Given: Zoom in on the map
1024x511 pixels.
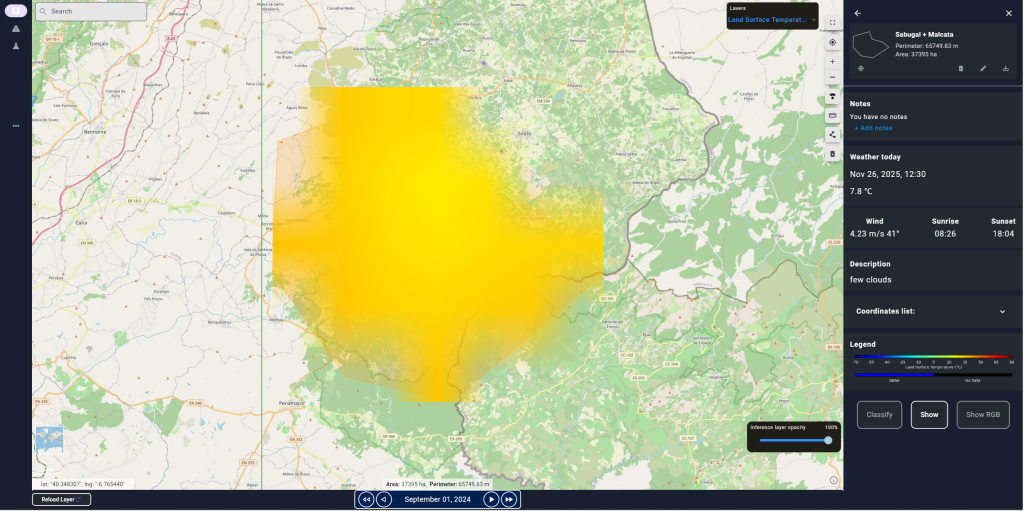Looking at the screenshot, I should (x=832, y=61).
